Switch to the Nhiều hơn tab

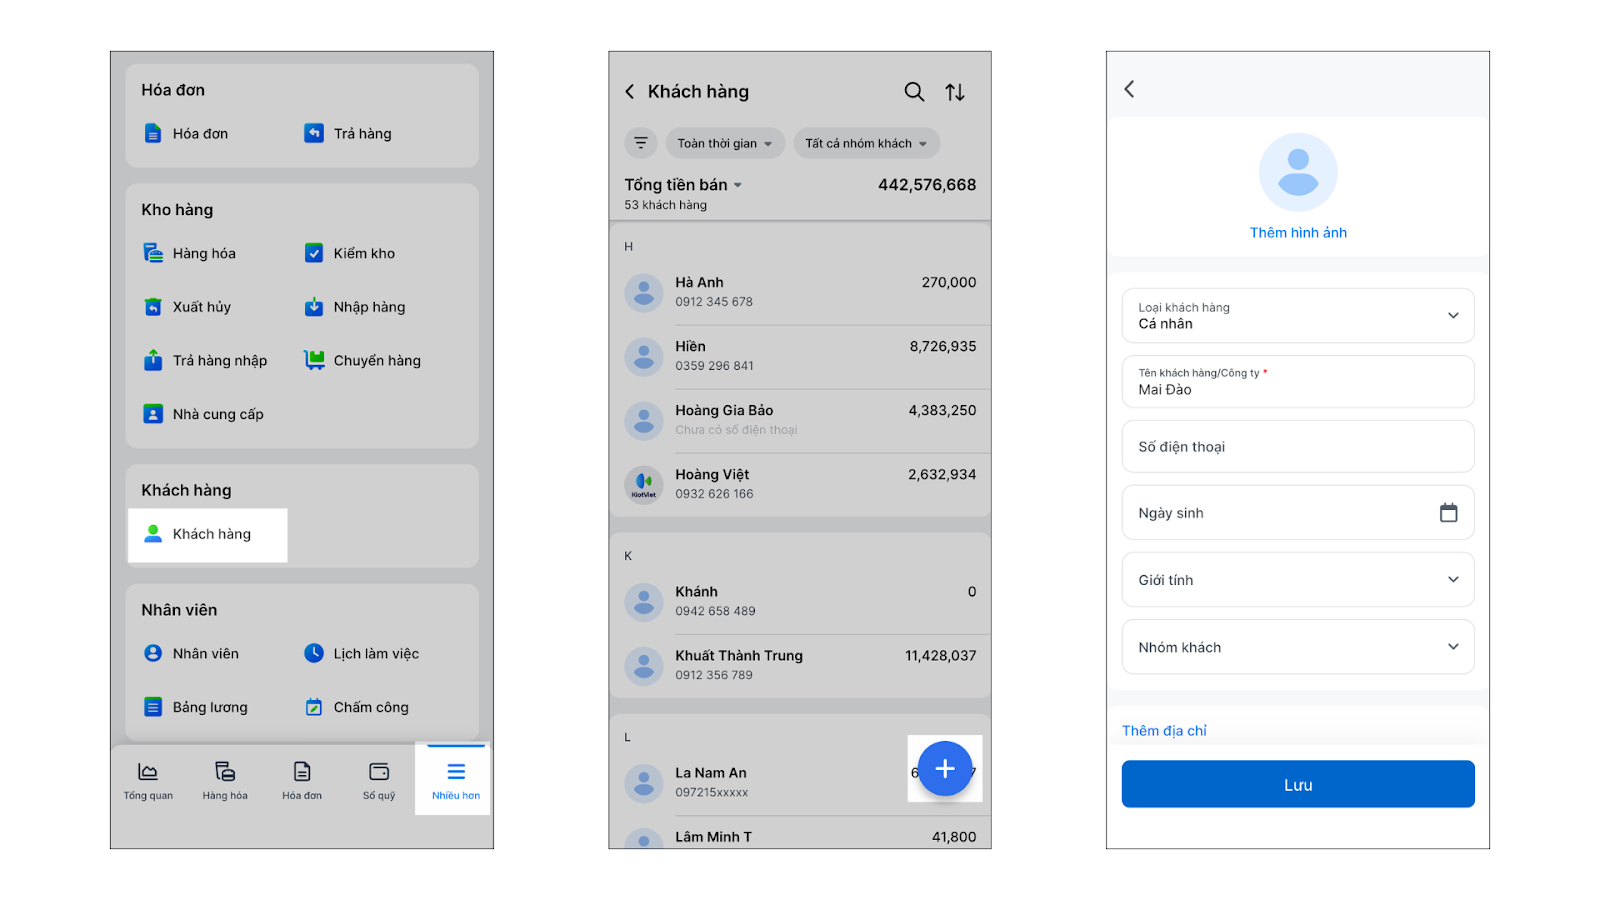coord(455,780)
